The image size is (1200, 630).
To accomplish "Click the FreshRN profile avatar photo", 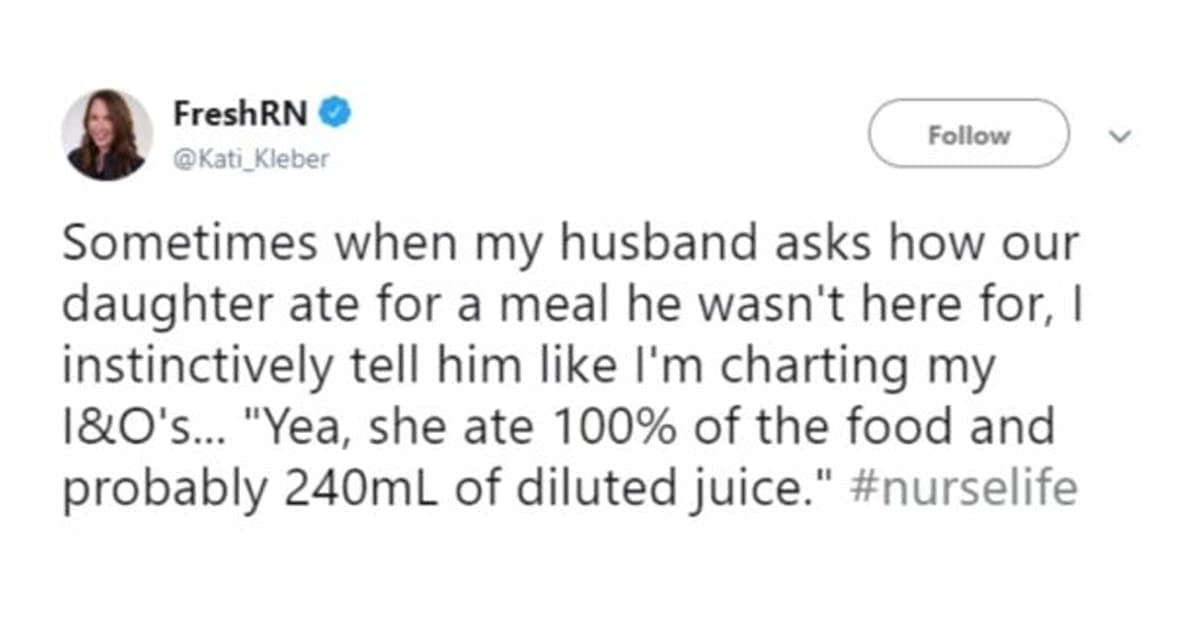I will [107, 135].
